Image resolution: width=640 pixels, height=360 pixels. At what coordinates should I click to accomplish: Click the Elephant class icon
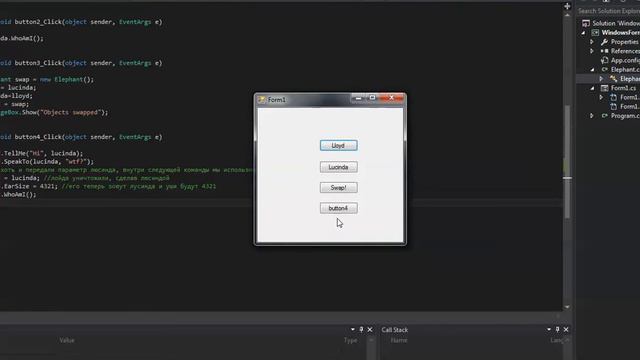(613, 78)
